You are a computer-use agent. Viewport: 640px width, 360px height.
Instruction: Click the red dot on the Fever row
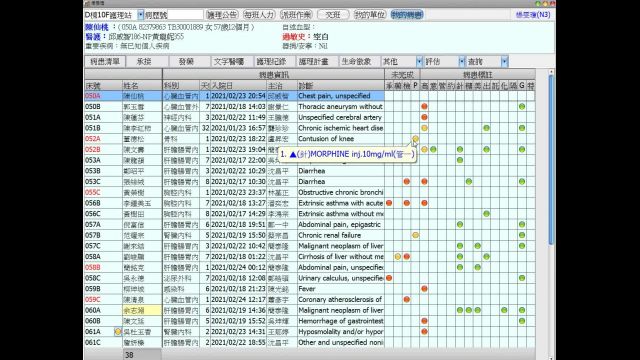(424, 289)
